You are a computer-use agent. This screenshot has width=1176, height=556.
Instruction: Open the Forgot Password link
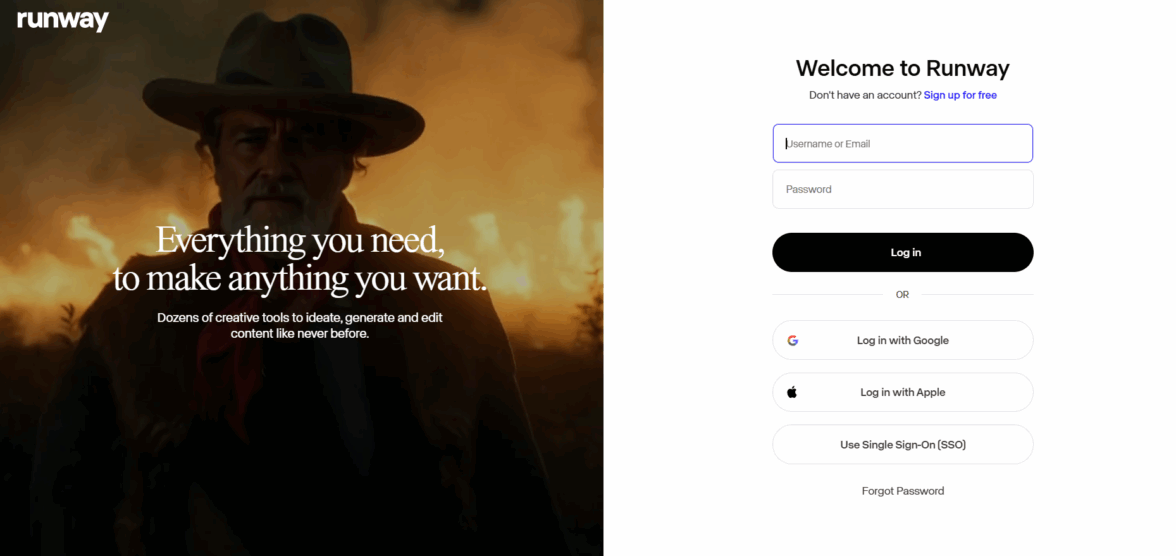[902, 491]
